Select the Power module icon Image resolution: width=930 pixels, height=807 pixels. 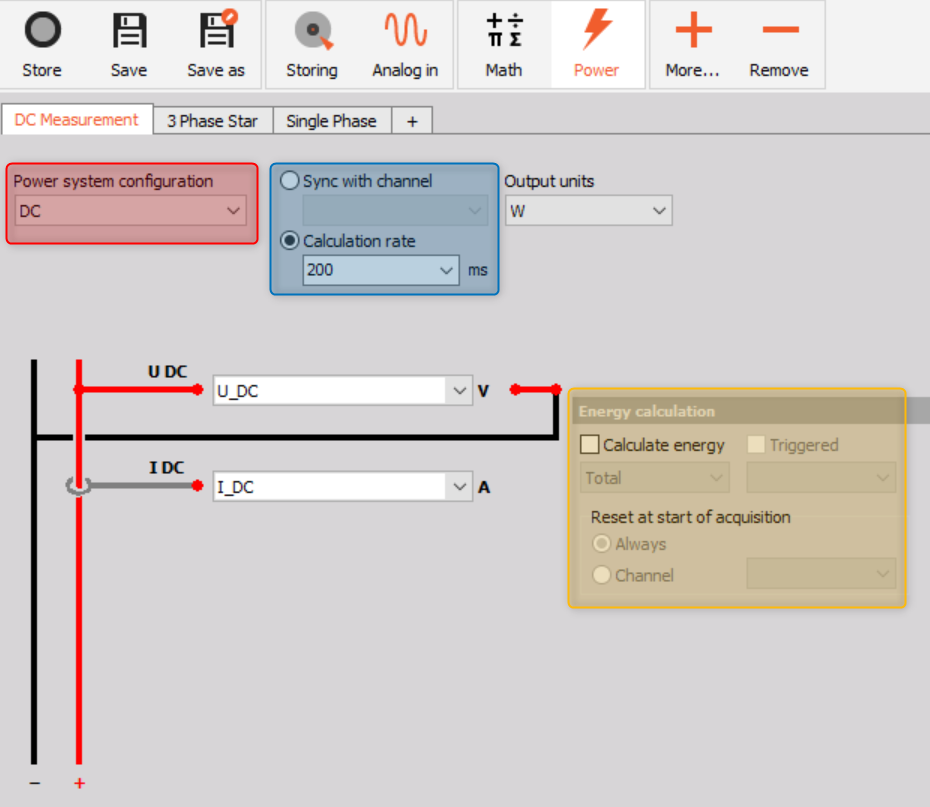coord(597,28)
